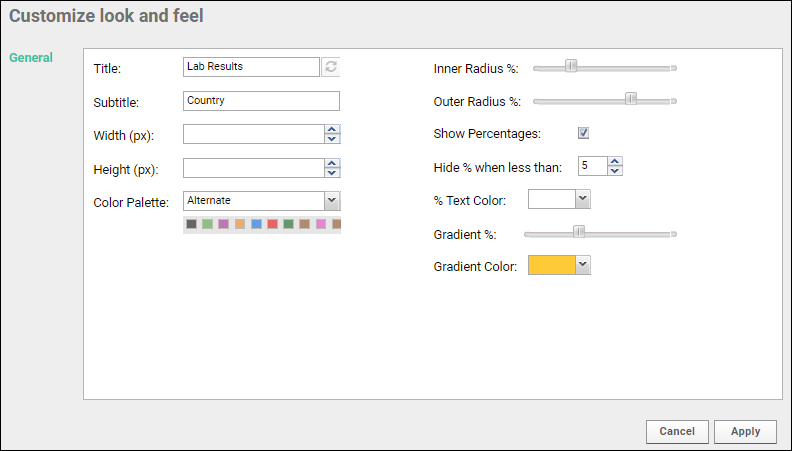This screenshot has width=792, height=451.
Task: Expand the % Text Color picker
Action: (582, 199)
